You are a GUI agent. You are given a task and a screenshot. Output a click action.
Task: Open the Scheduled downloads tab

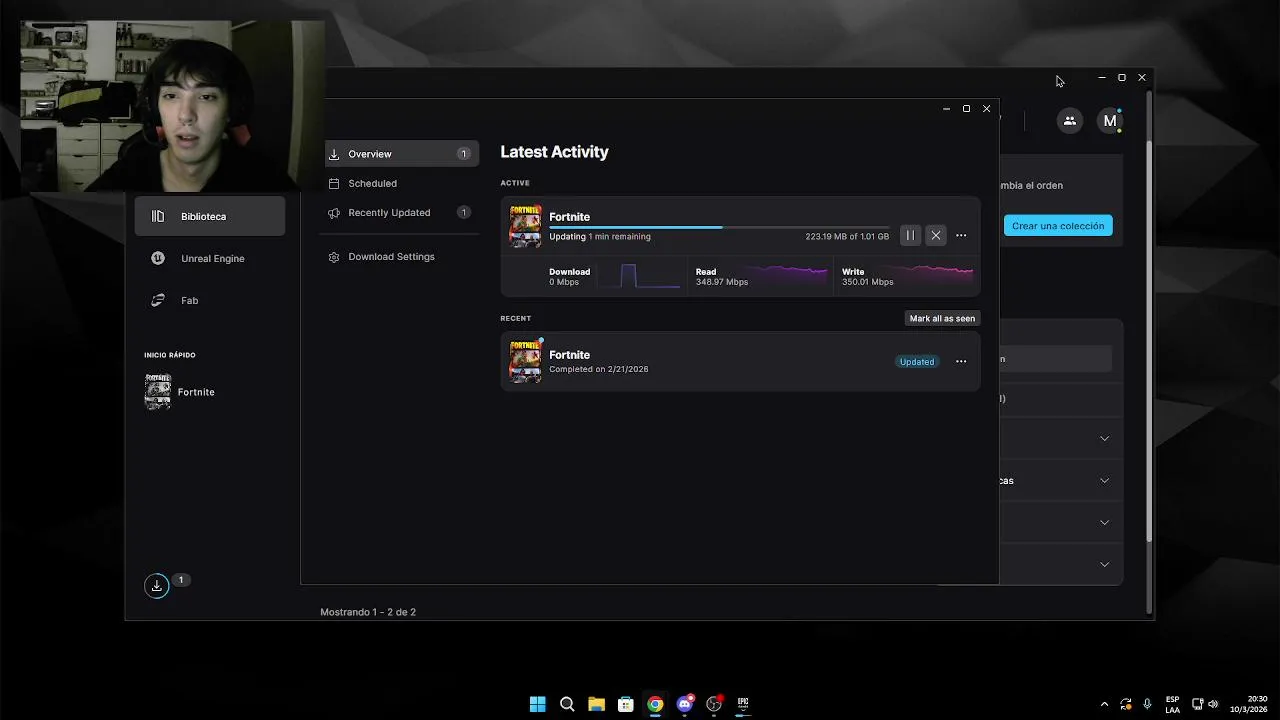(x=399, y=183)
